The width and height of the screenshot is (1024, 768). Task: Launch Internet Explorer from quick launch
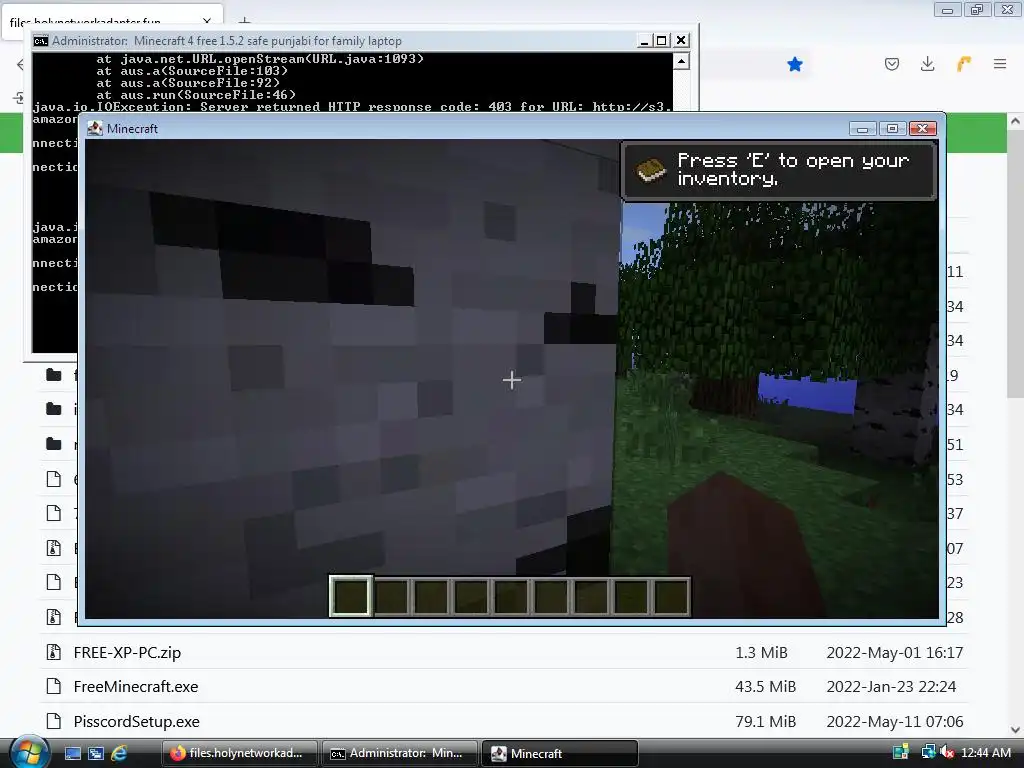119,753
